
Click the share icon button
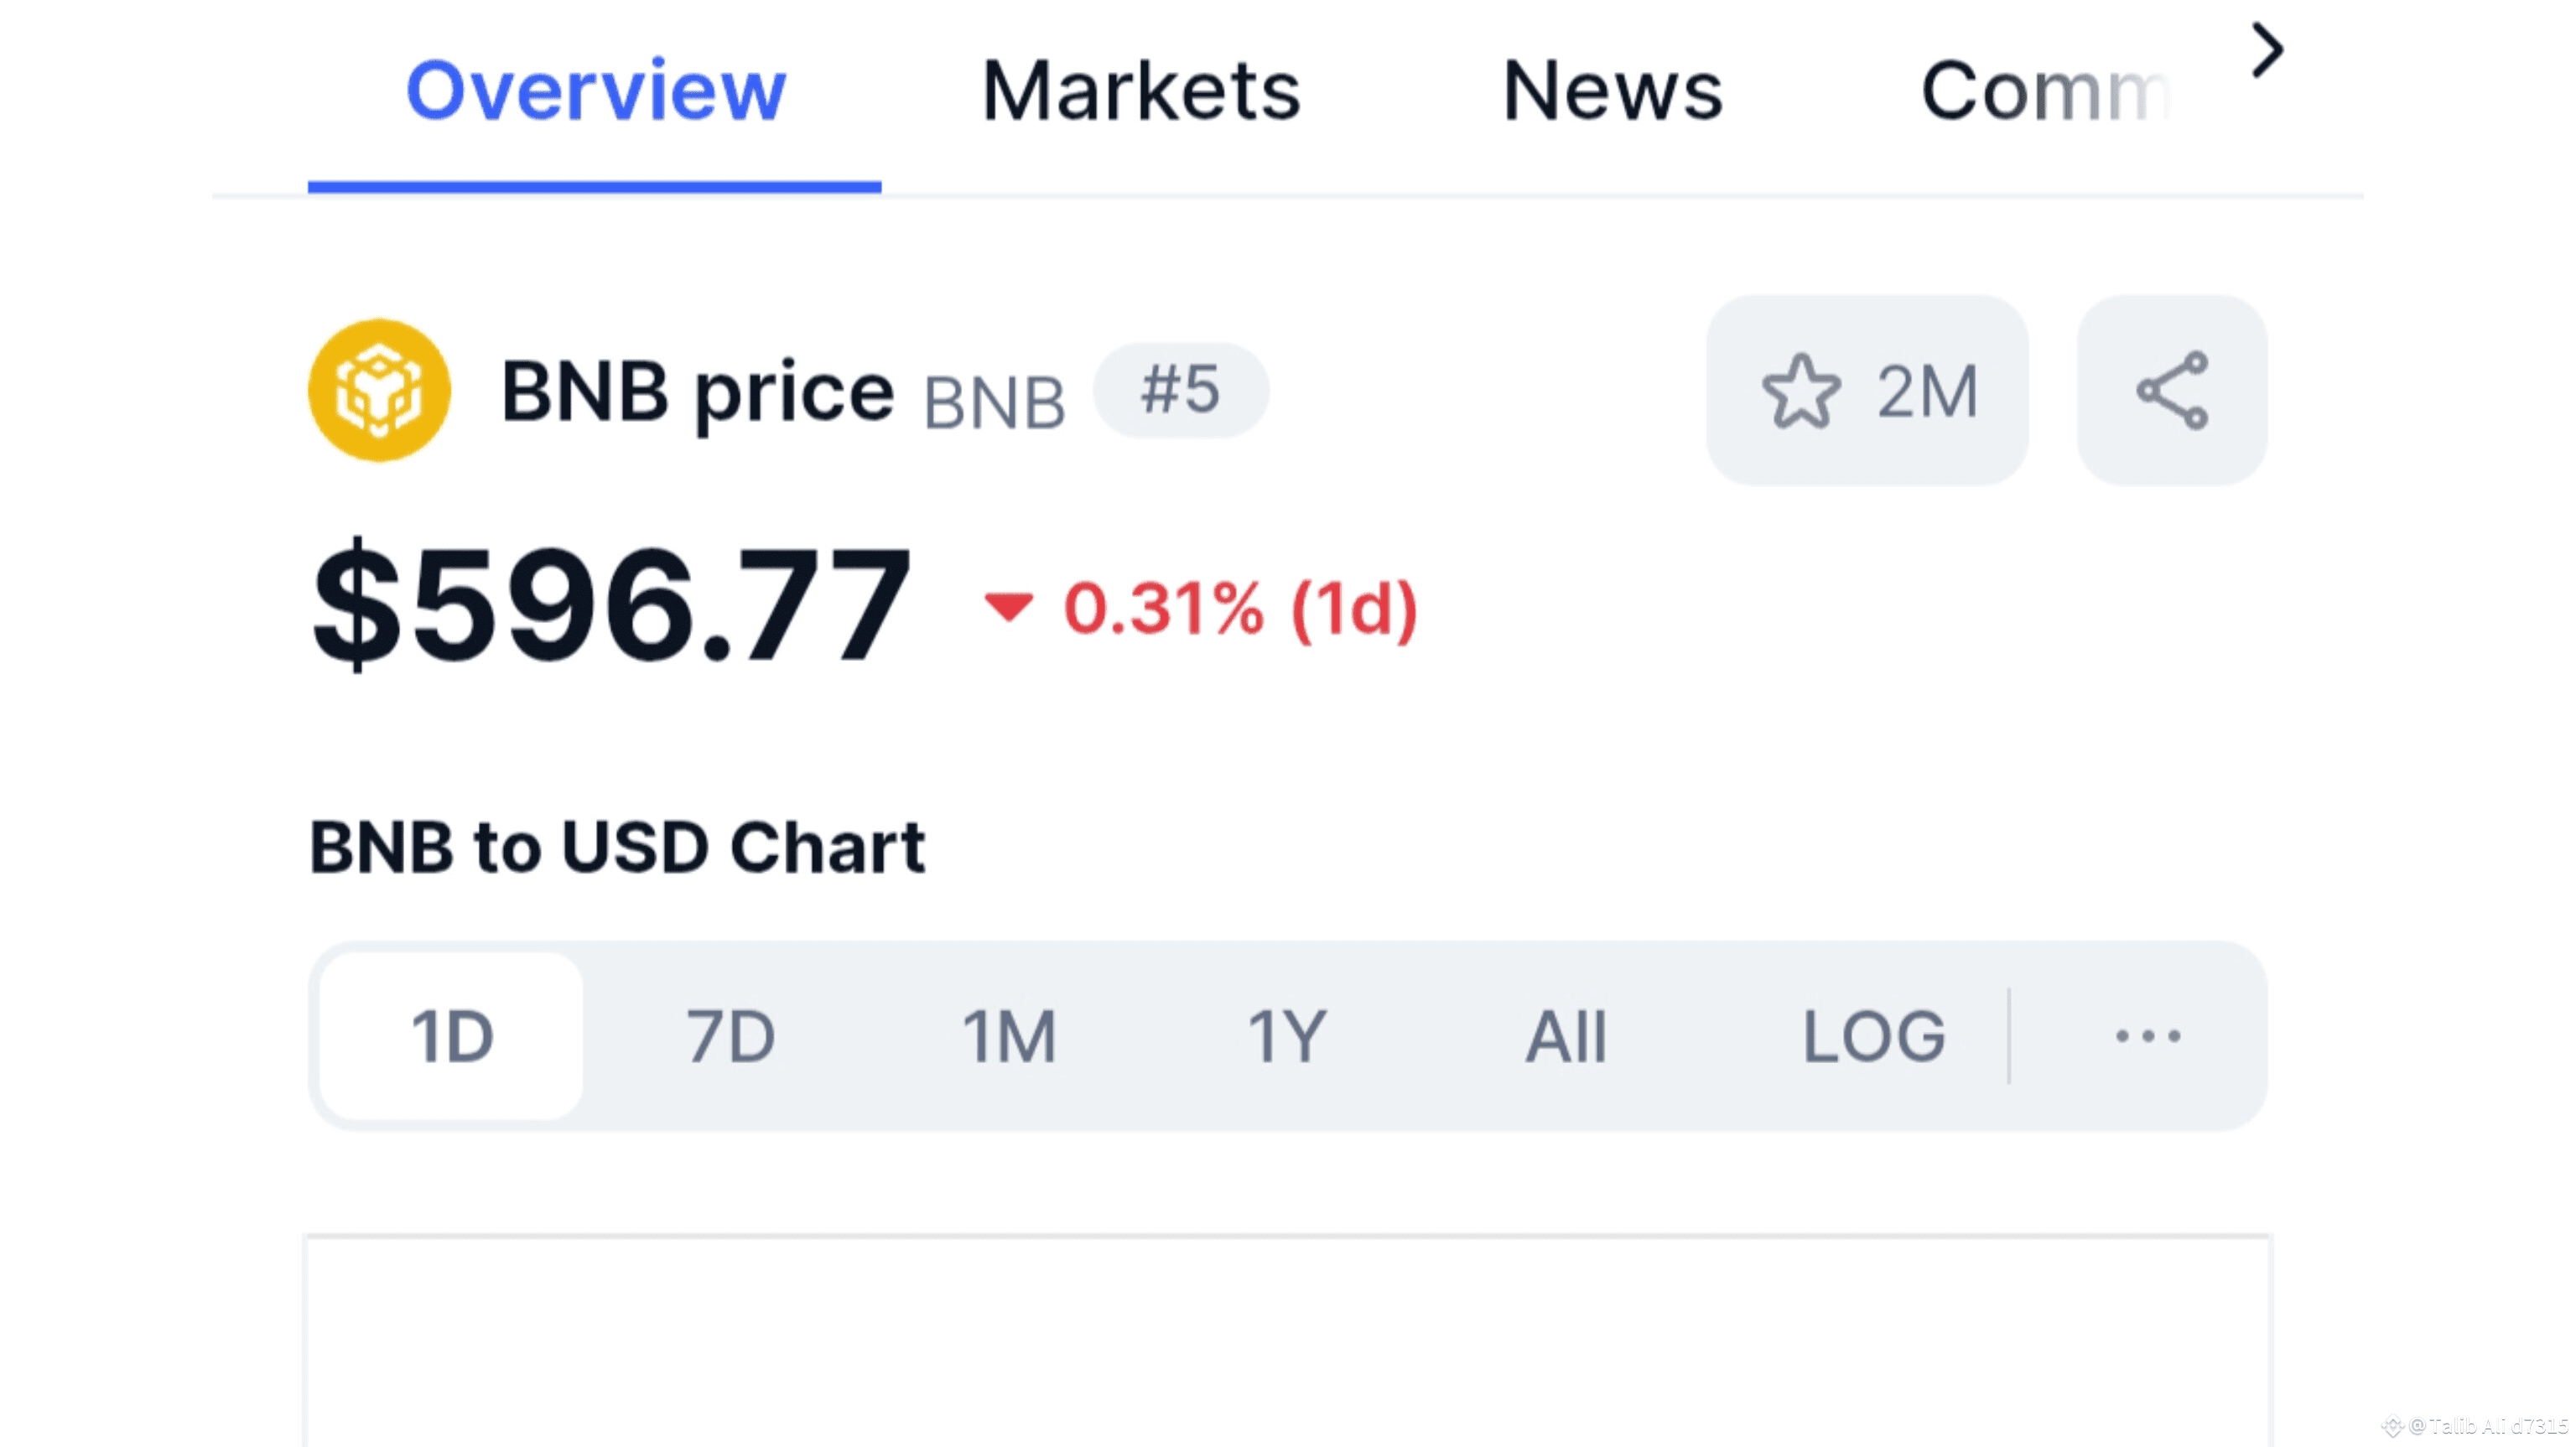coord(2171,390)
